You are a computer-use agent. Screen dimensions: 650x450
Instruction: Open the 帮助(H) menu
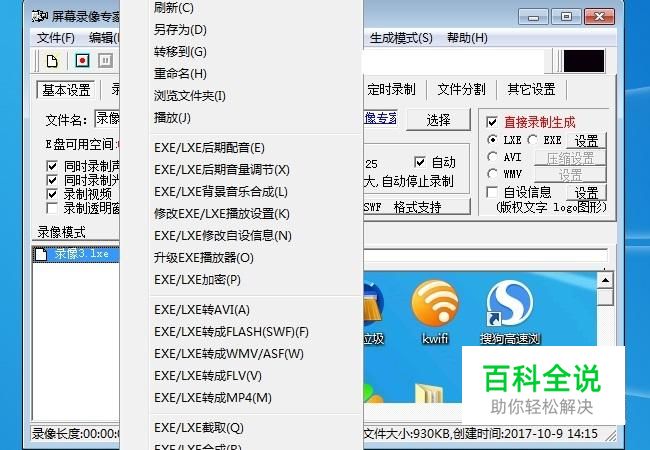pyautogui.click(x=467, y=38)
